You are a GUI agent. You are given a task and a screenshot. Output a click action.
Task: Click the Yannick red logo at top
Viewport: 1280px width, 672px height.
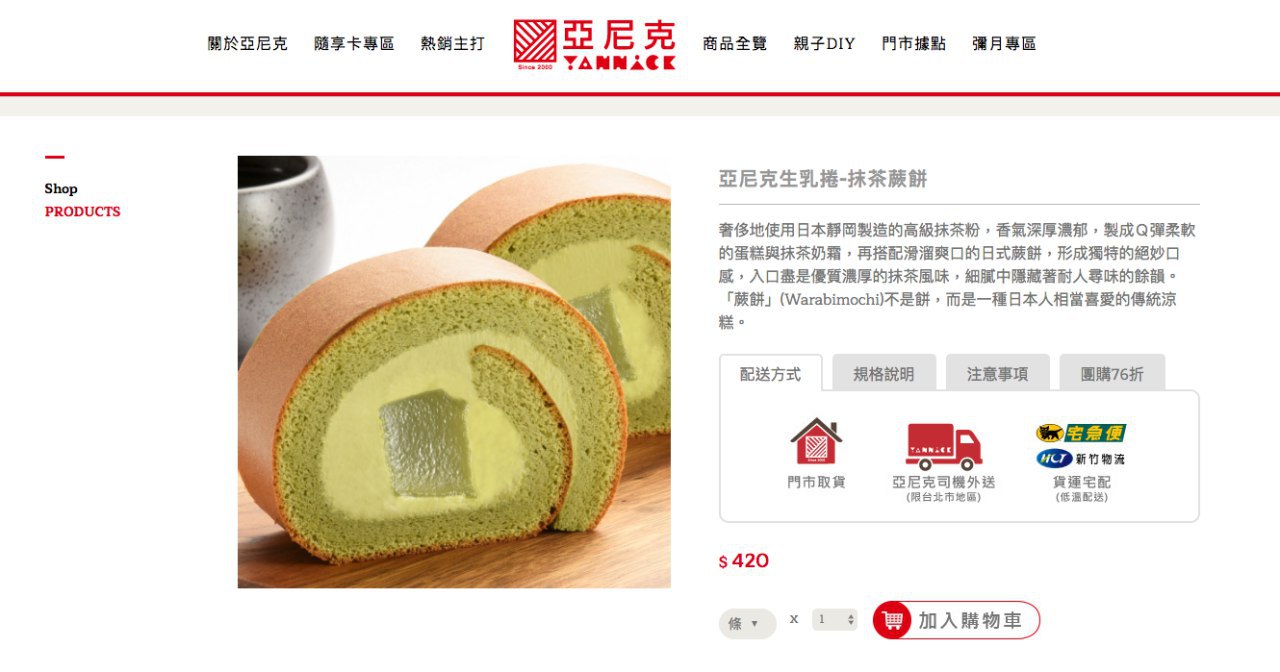click(594, 45)
